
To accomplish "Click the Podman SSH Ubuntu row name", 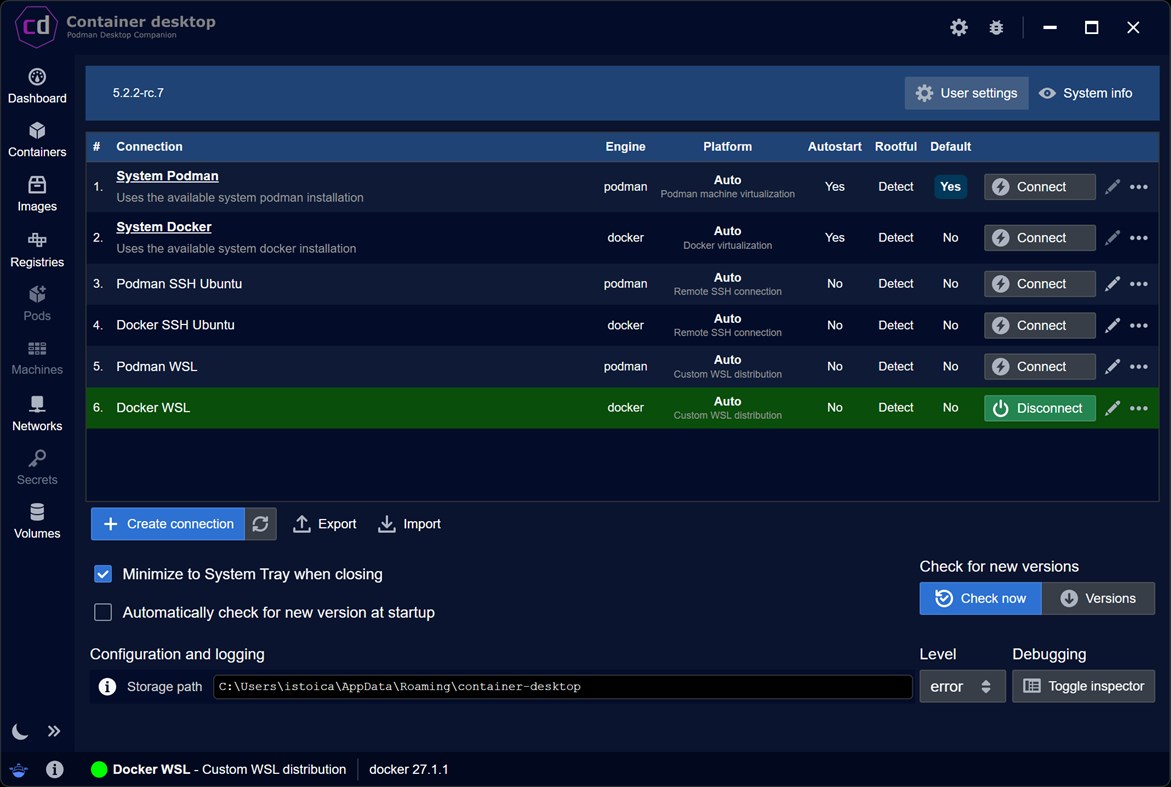I will point(179,284).
